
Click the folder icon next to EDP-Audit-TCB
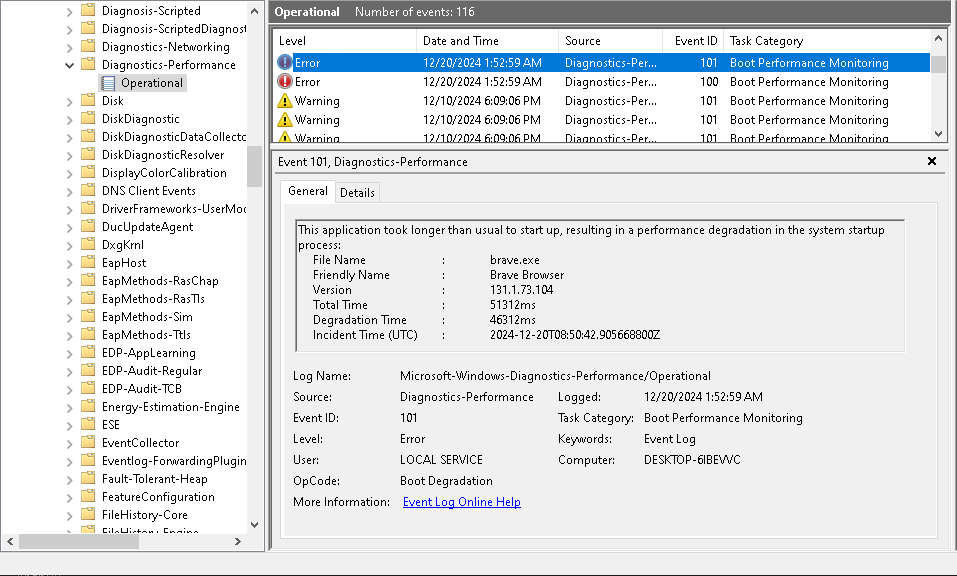88,388
